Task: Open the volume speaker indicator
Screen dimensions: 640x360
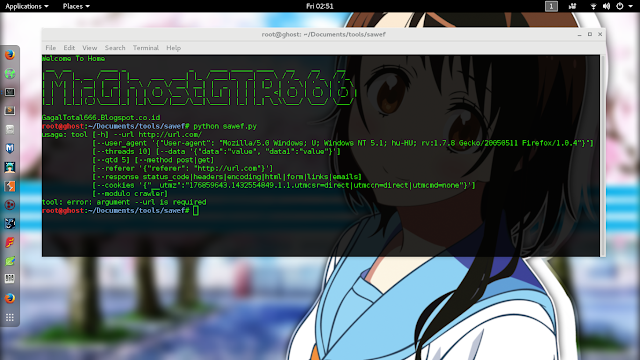Action: [607, 6]
